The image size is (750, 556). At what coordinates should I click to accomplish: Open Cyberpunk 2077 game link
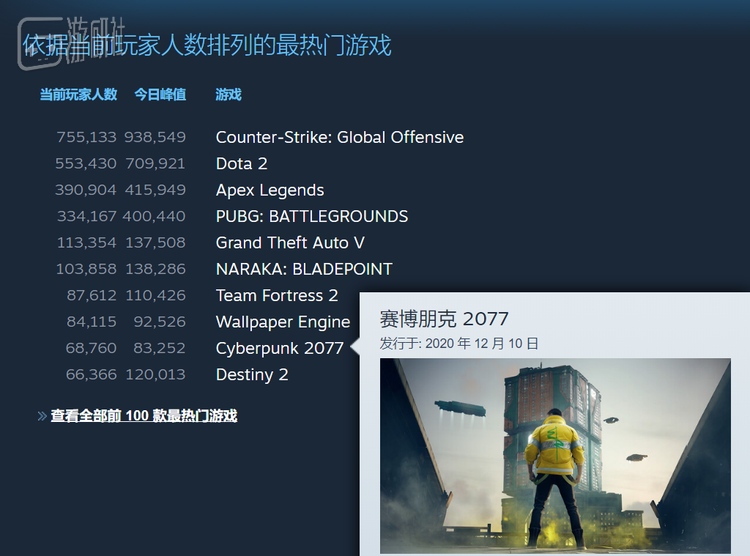(x=279, y=348)
